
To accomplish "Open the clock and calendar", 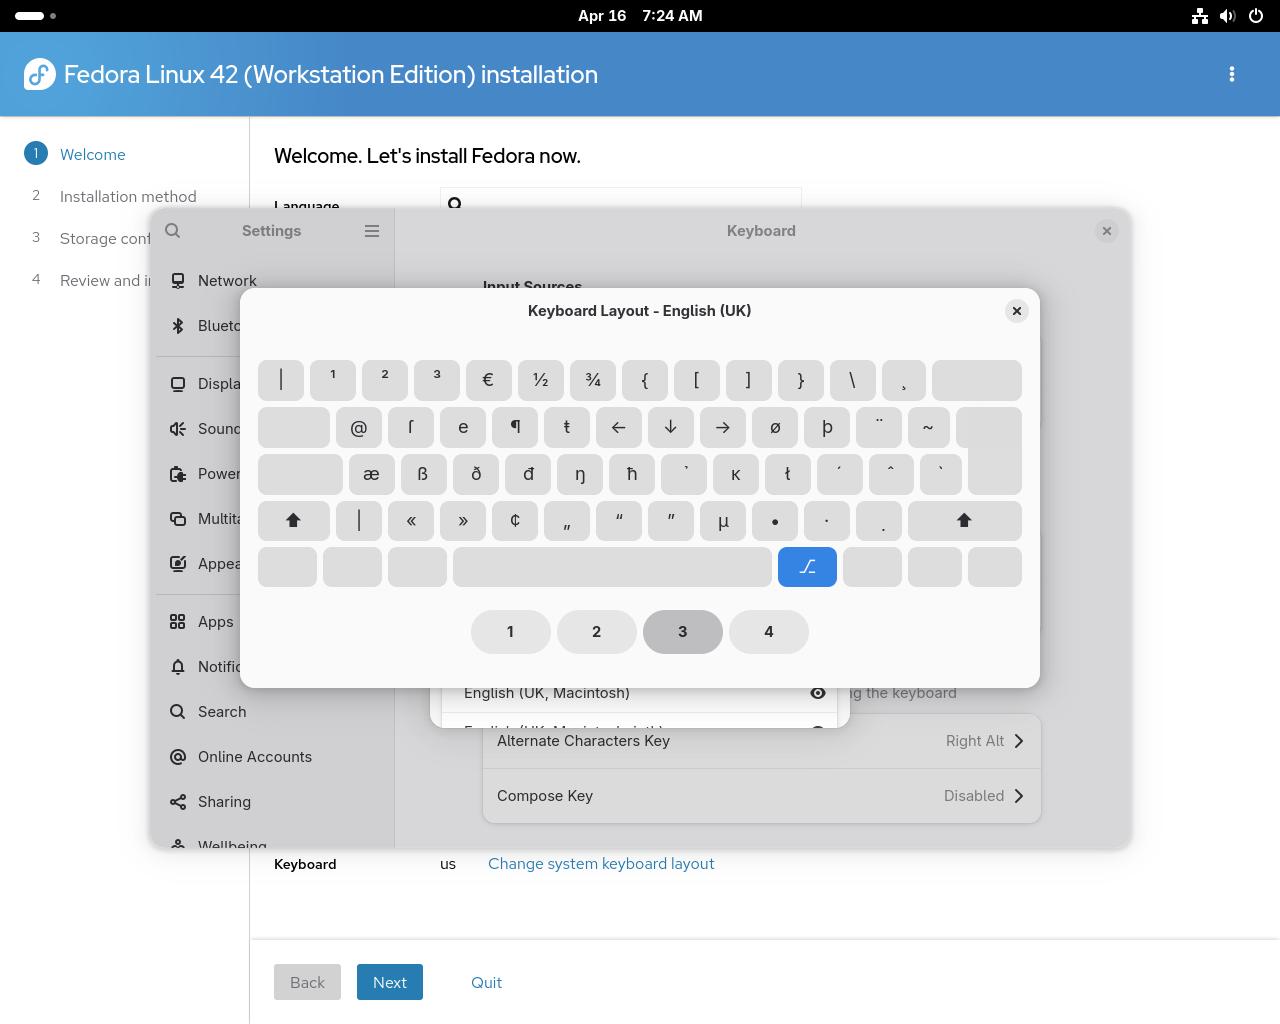I will pos(640,16).
